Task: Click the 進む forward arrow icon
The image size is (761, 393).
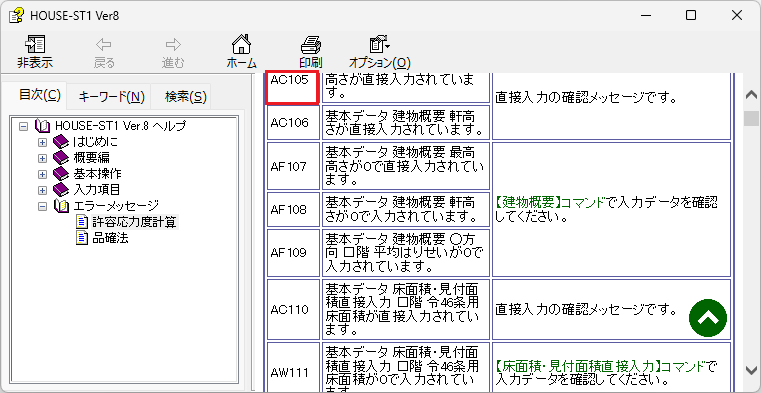Action: [x=173, y=45]
